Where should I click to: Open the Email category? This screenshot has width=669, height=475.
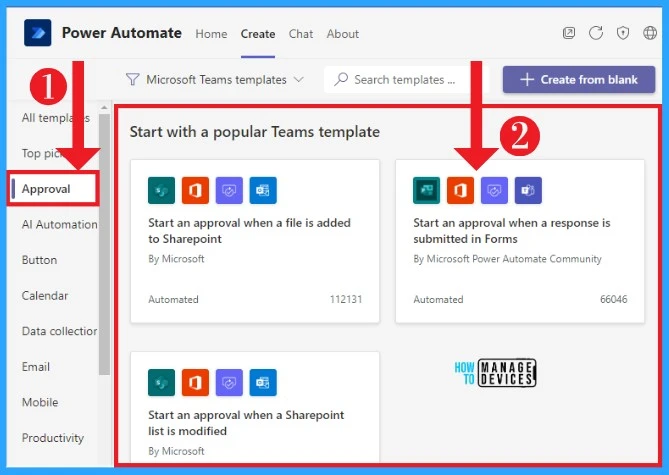point(36,367)
